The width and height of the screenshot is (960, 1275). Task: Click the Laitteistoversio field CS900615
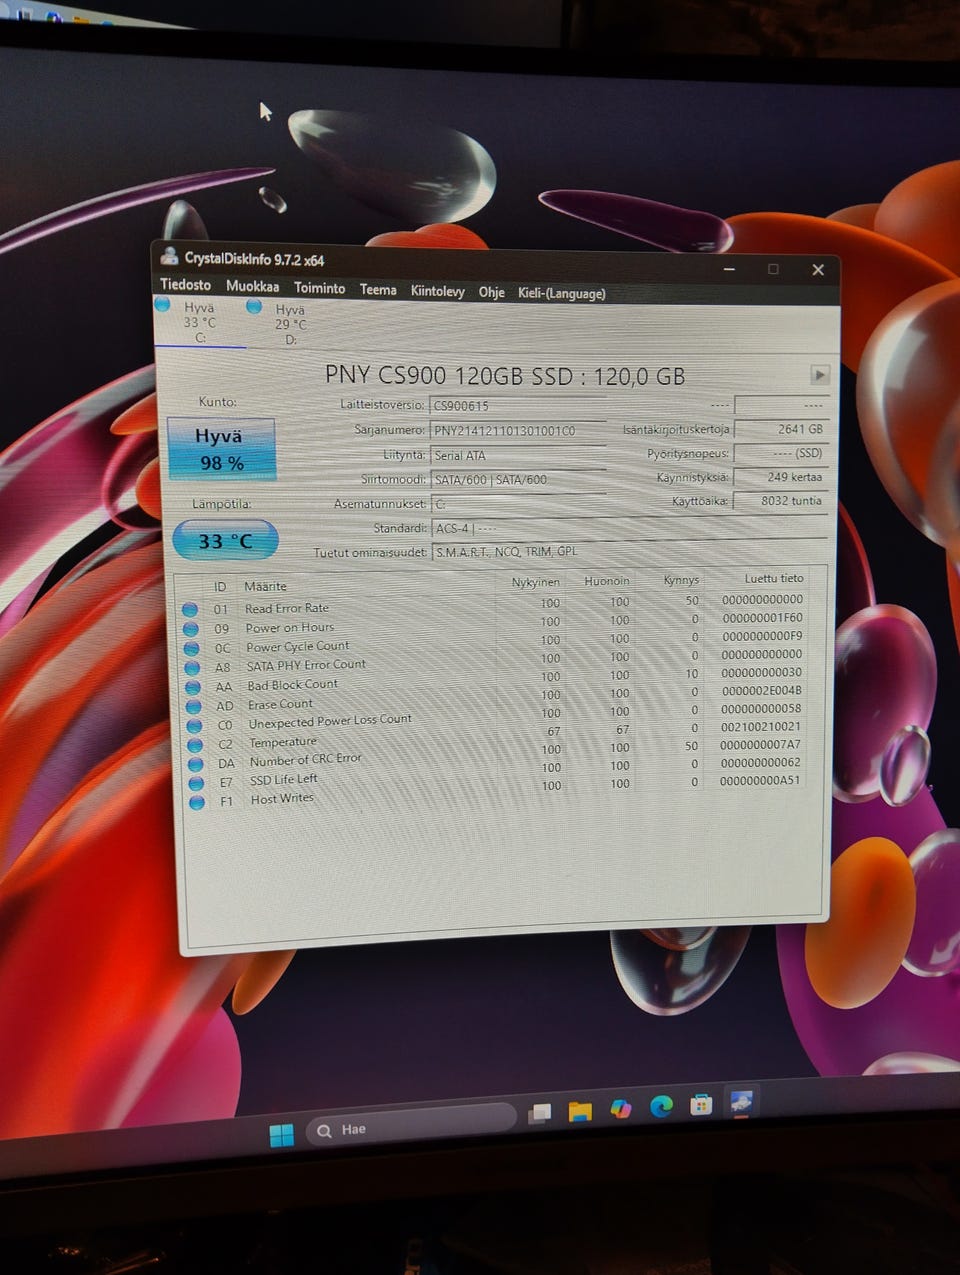tap(517, 405)
